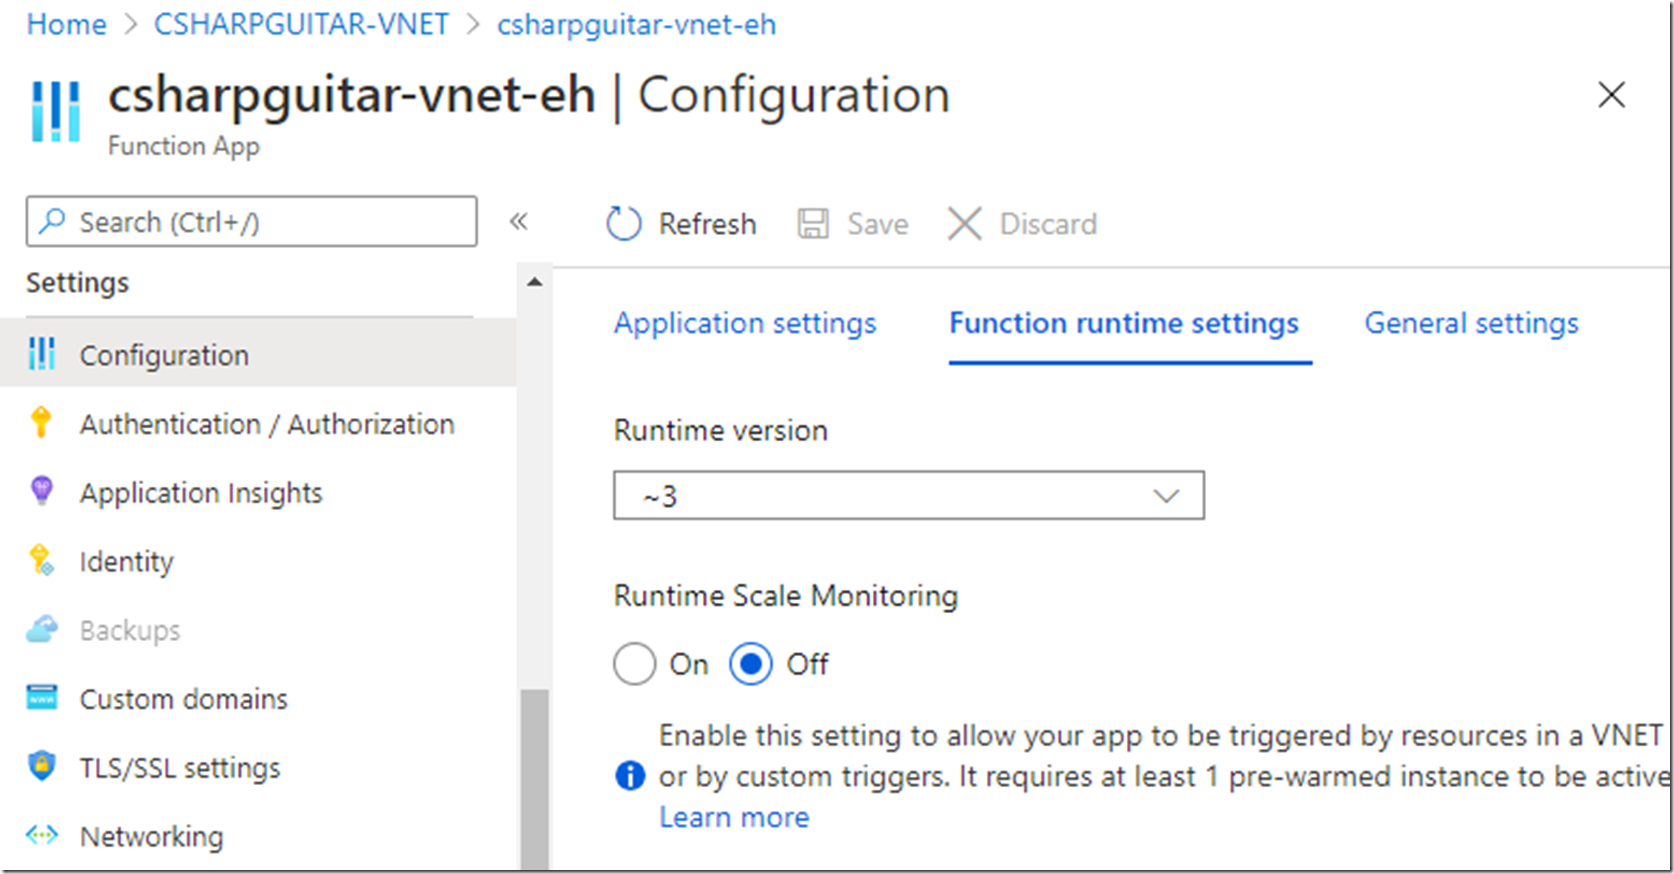Open the Runtime version dropdown
The height and width of the screenshot is (874, 1674).
point(909,496)
